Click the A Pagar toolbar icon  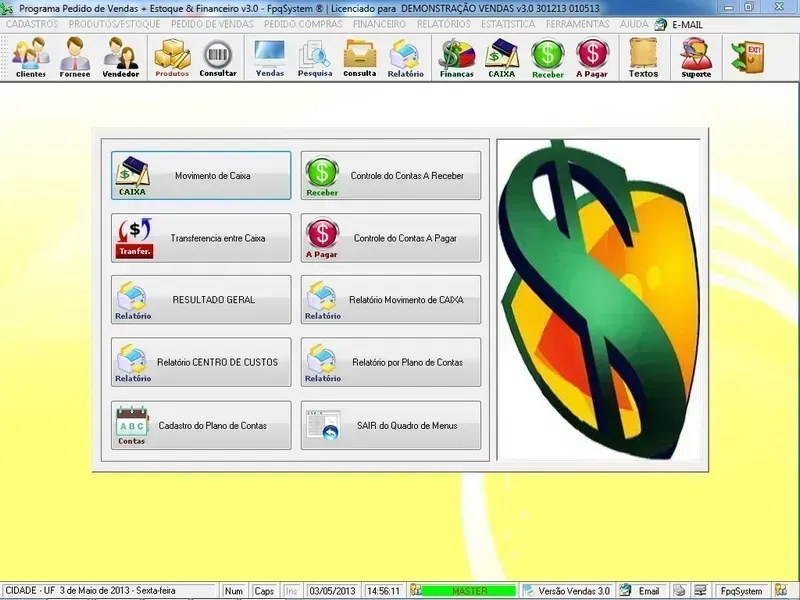[592, 57]
